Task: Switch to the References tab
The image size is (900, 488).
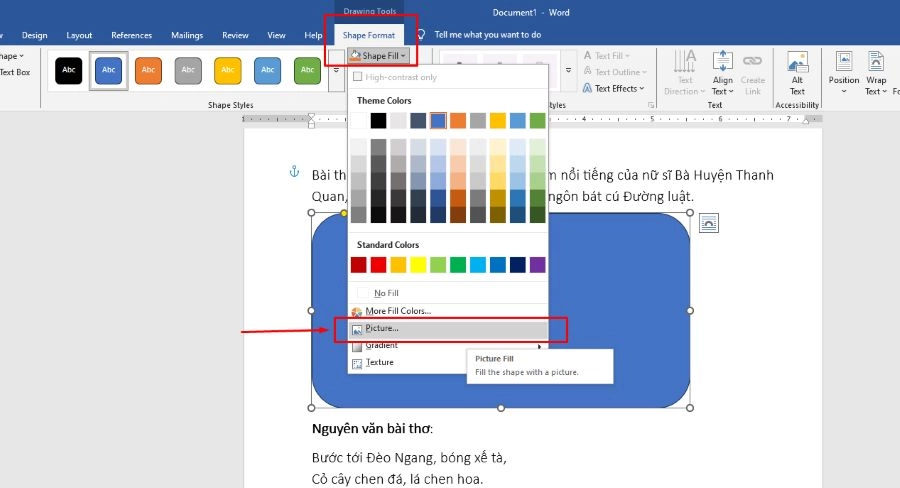Action: pos(131,35)
